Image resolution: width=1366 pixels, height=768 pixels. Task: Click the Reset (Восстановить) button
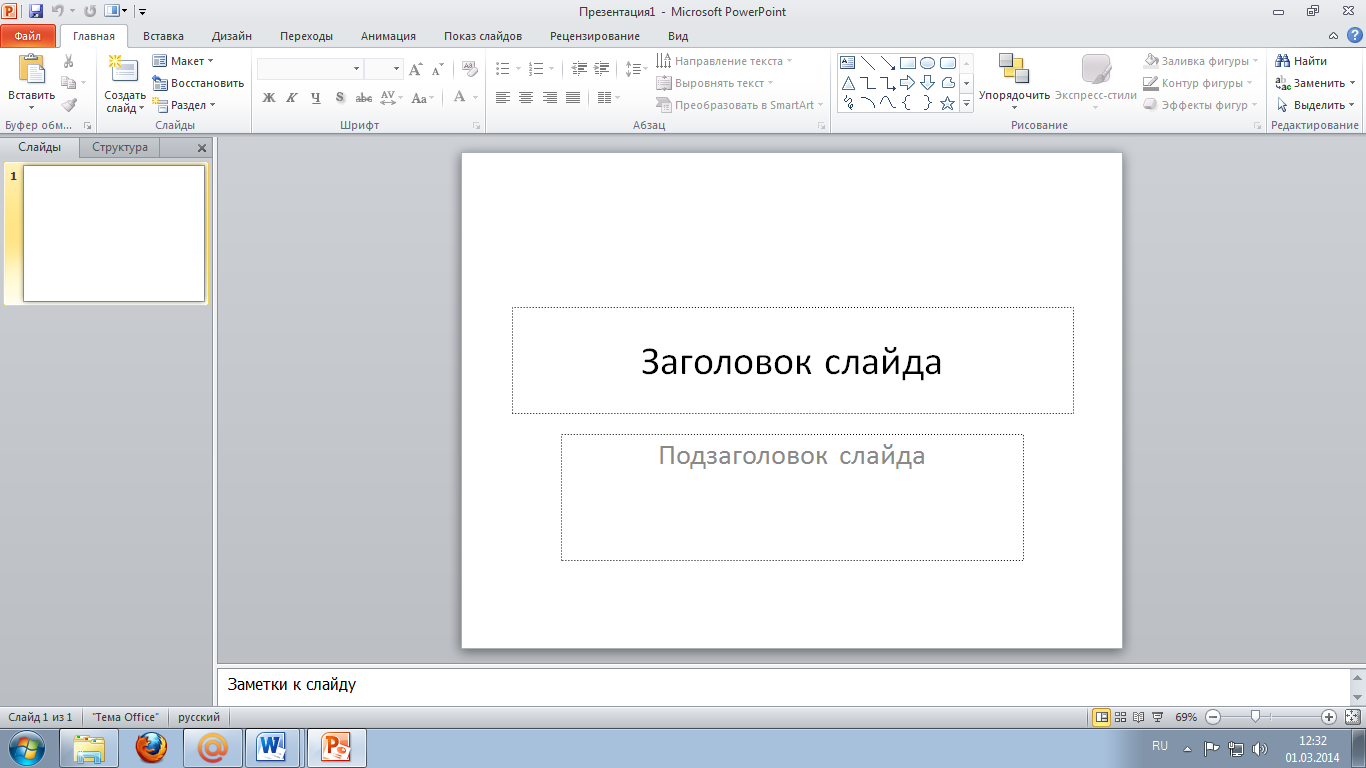(x=198, y=83)
